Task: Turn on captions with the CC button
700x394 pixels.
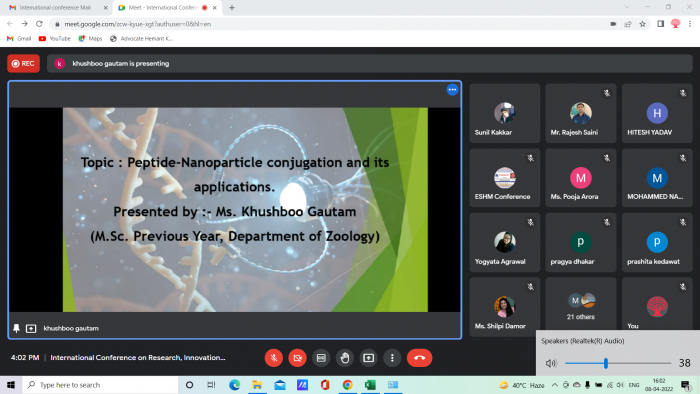Action: coord(321,358)
